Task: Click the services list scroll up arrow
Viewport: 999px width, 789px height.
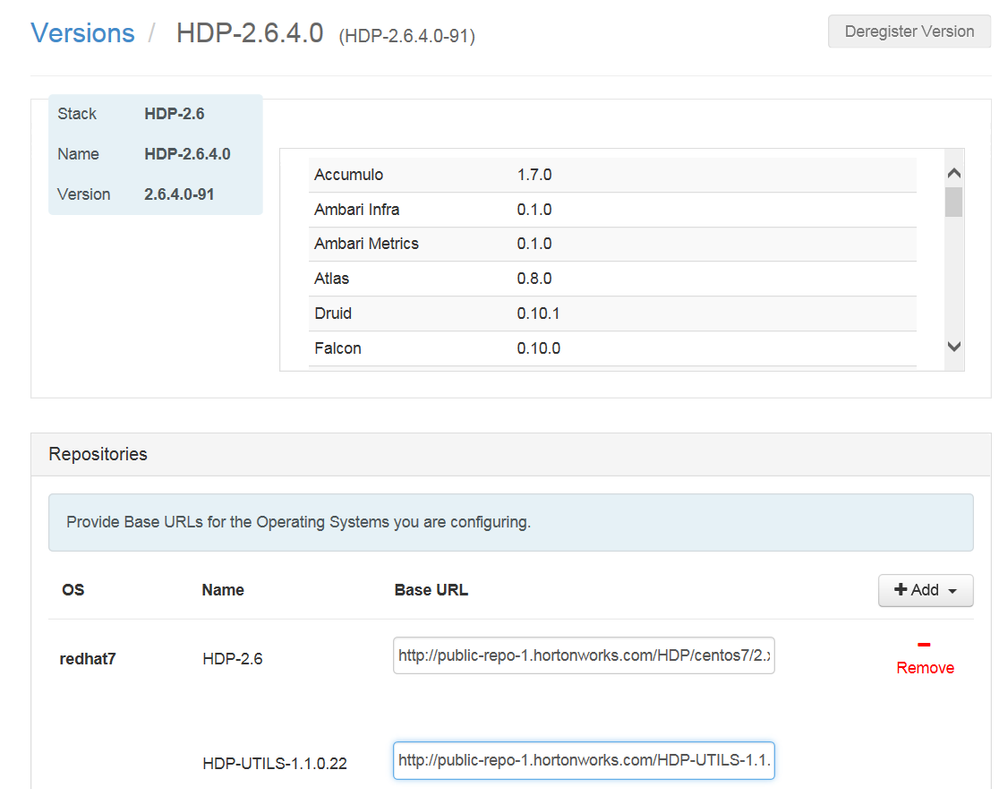Action: (953, 173)
